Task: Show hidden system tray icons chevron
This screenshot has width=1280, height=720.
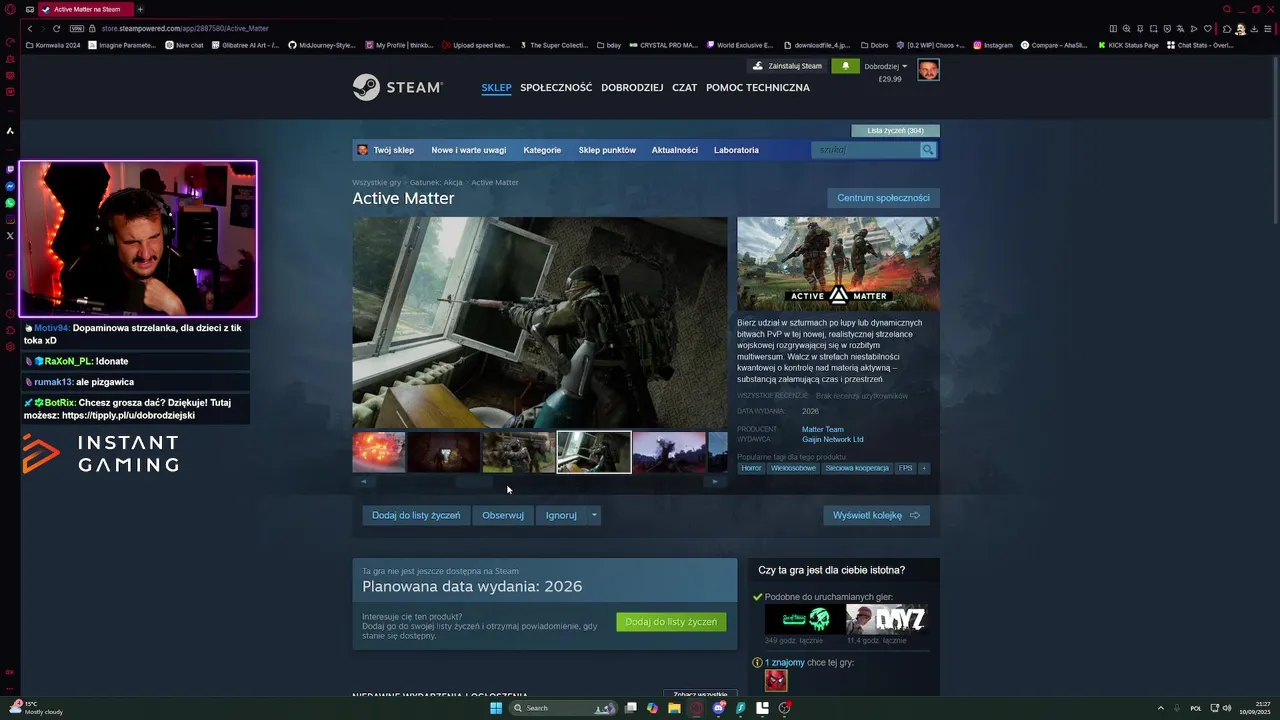Action: pos(1161,708)
